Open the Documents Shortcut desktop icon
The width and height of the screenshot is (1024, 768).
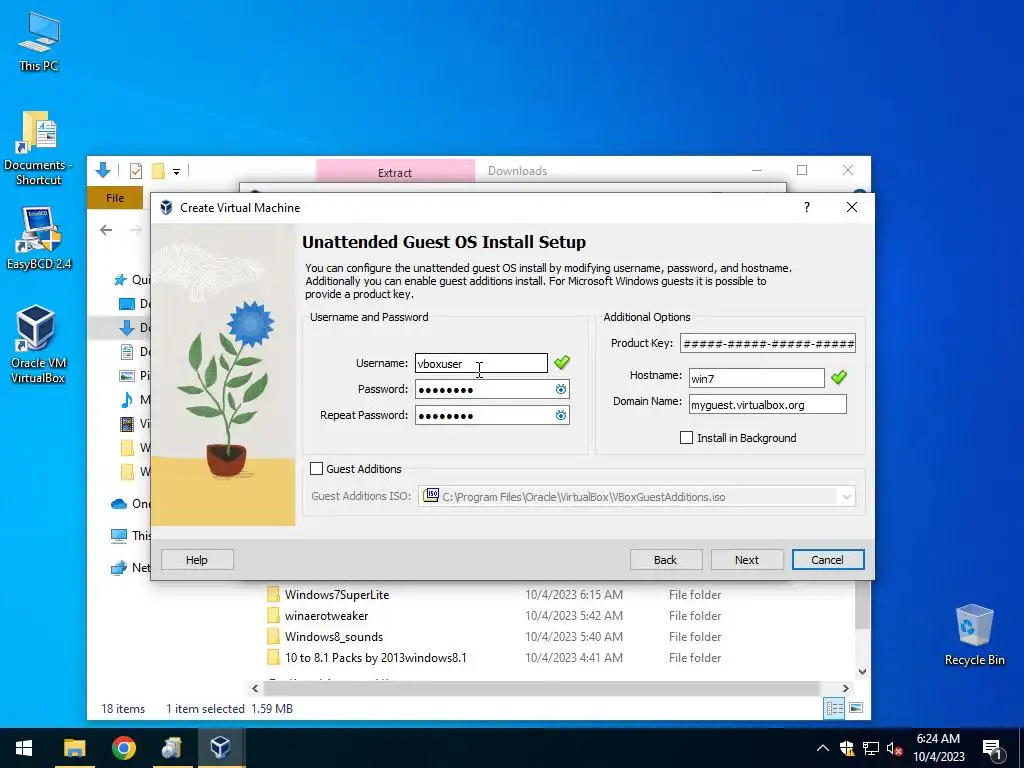[x=39, y=148]
